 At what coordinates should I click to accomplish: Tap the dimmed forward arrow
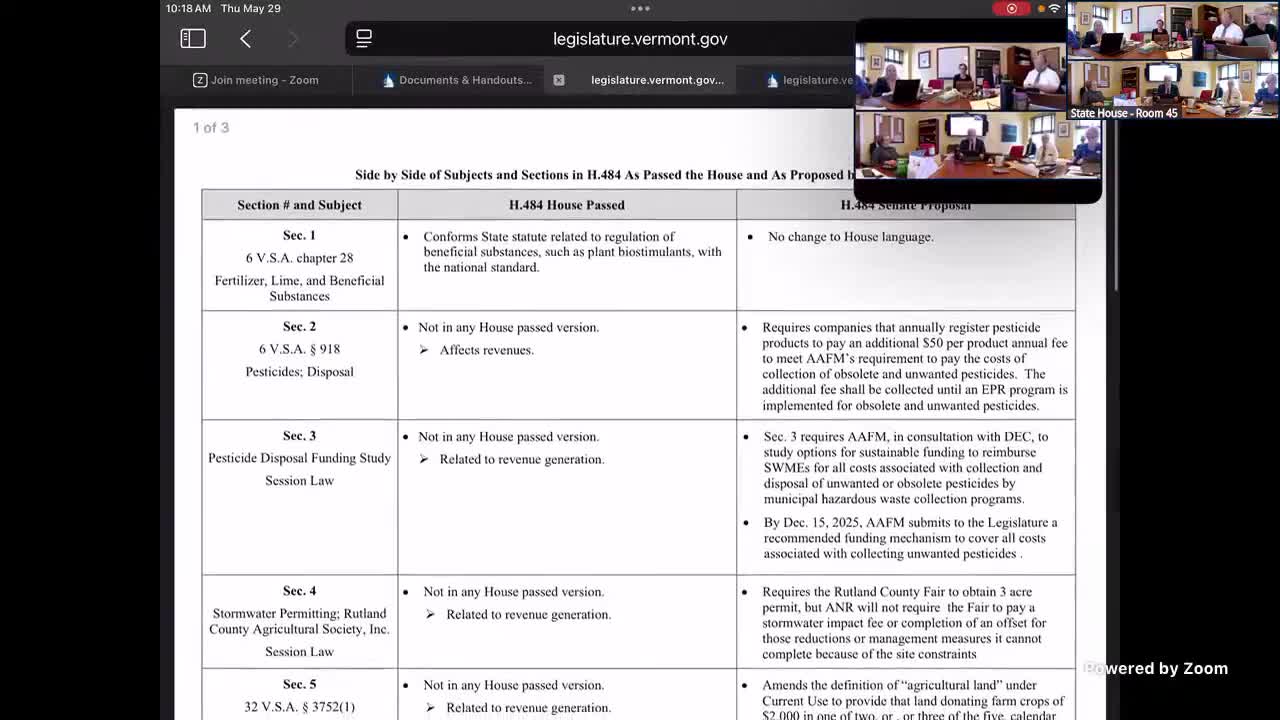(293, 39)
